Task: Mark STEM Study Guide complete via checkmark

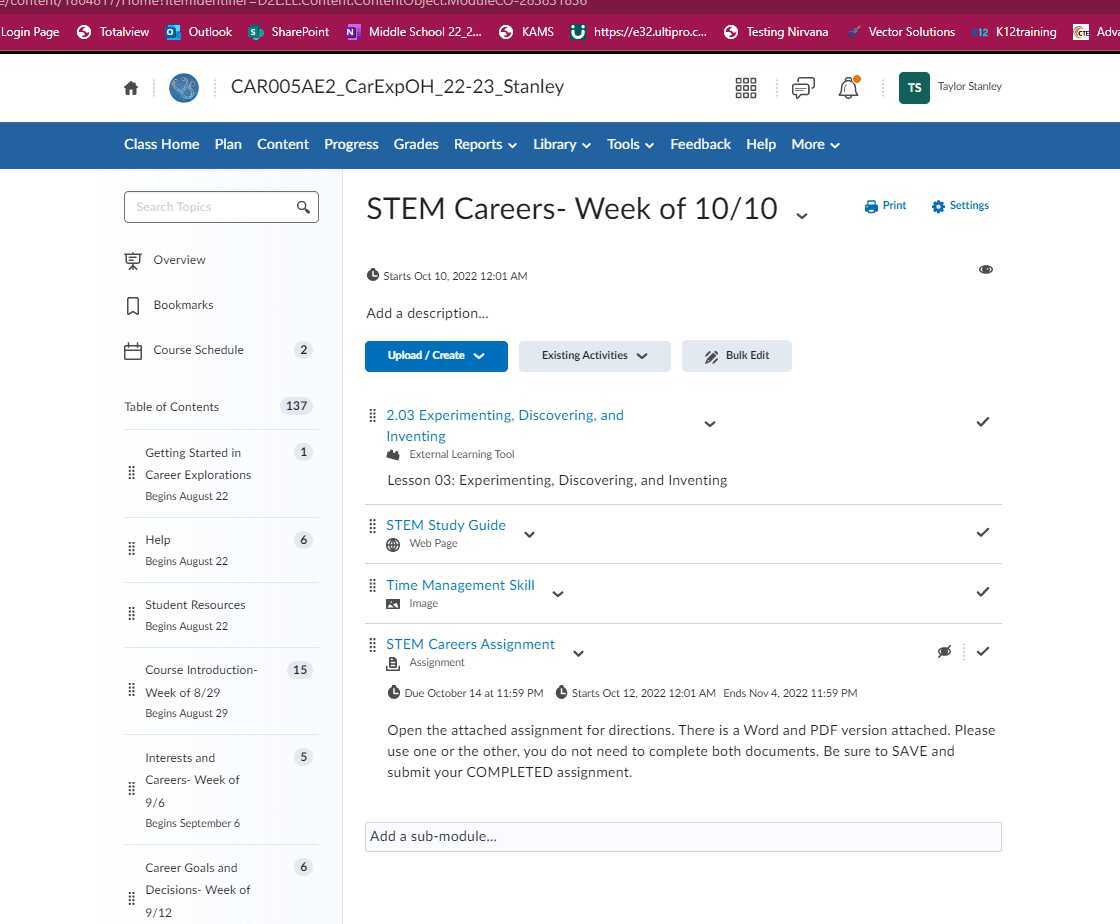Action: click(982, 532)
